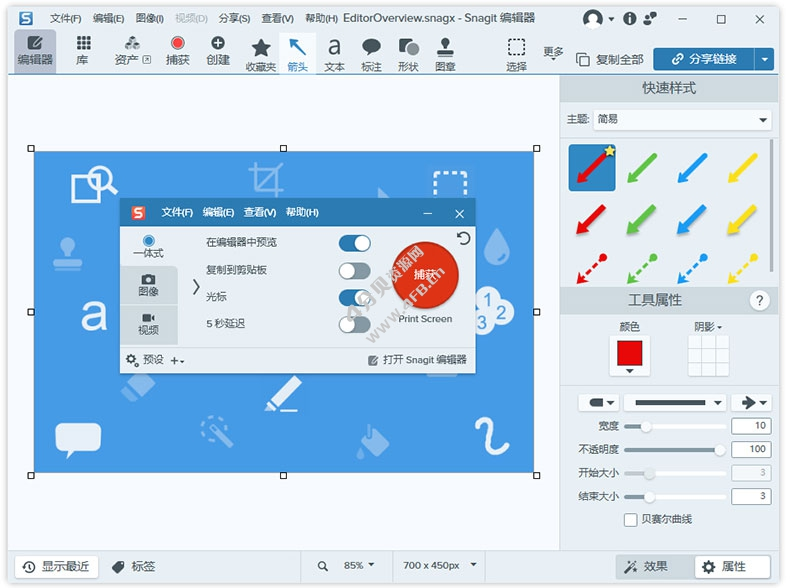Select the Stamp (图章) tool
Viewport: 790px width, 588px height.
tap(445, 52)
